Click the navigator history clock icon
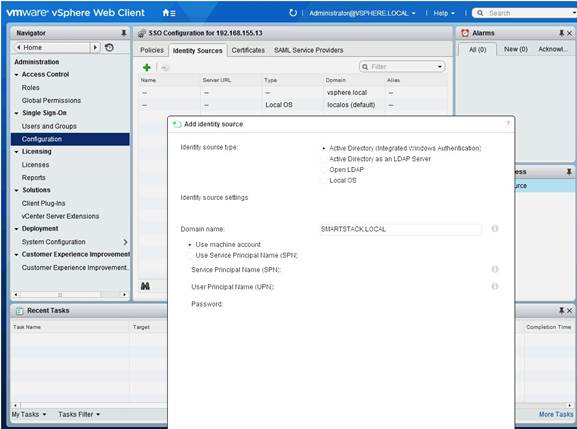 tap(109, 47)
